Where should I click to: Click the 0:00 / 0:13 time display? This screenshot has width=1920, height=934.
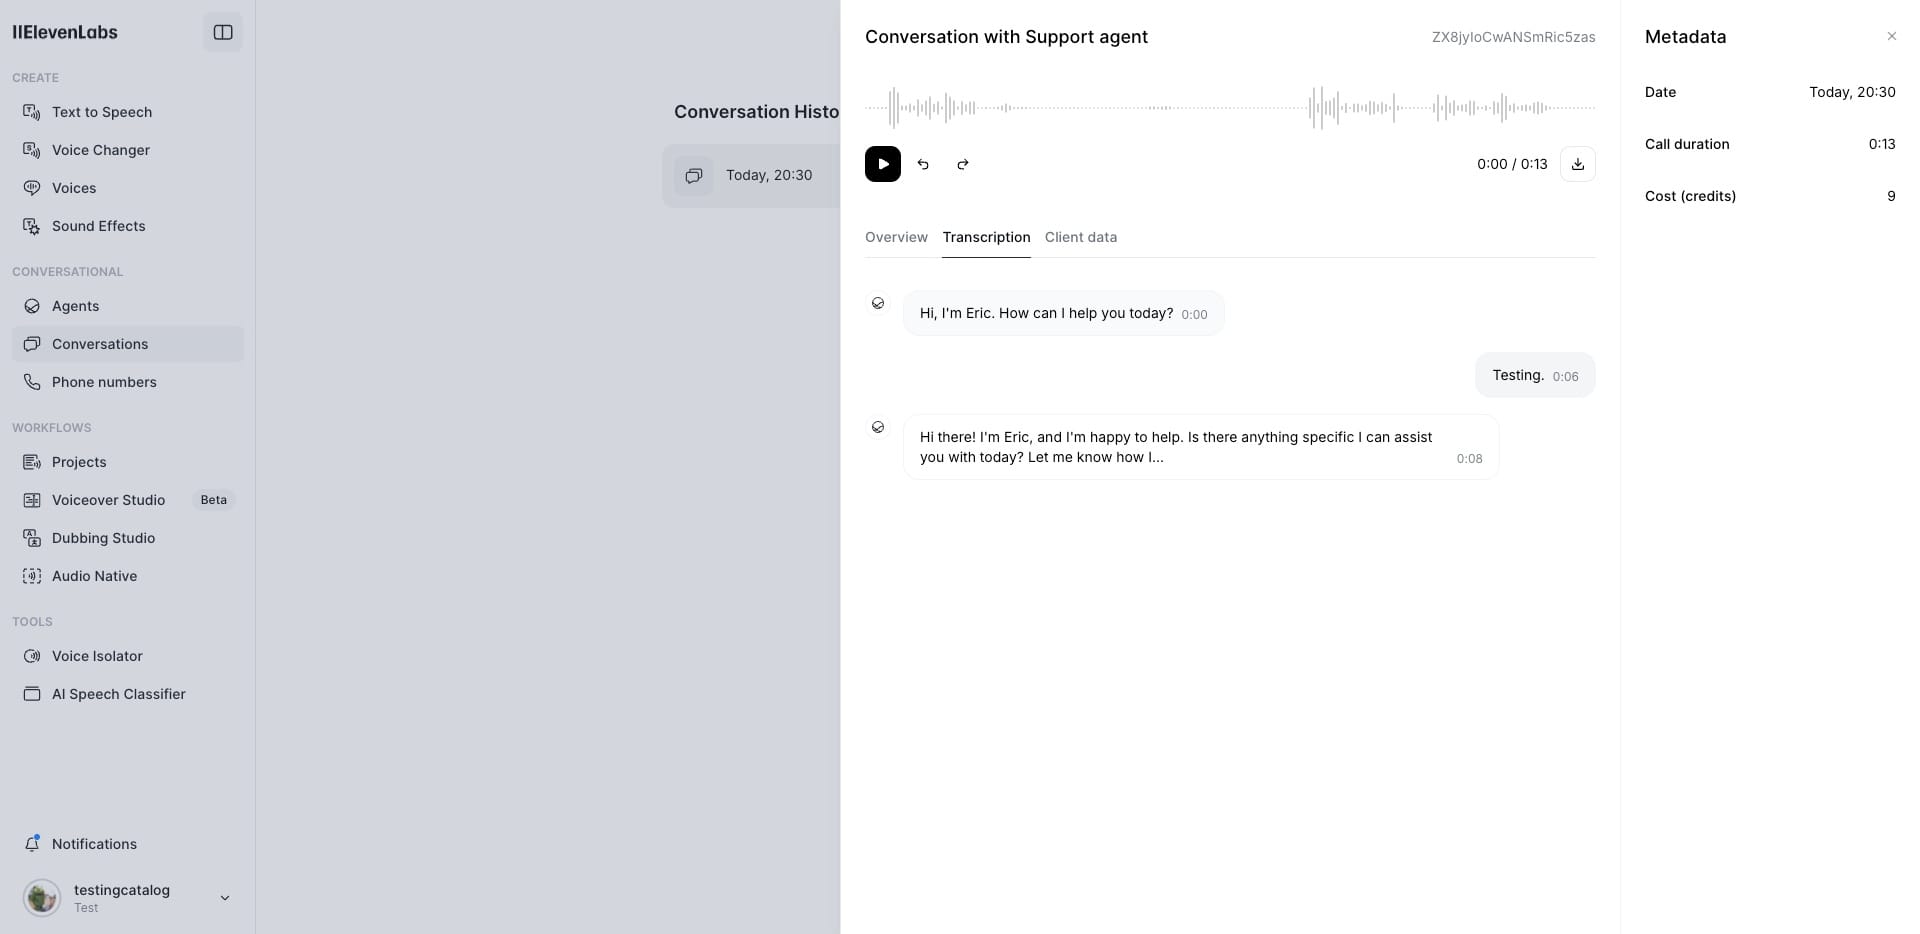pyautogui.click(x=1512, y=164)
